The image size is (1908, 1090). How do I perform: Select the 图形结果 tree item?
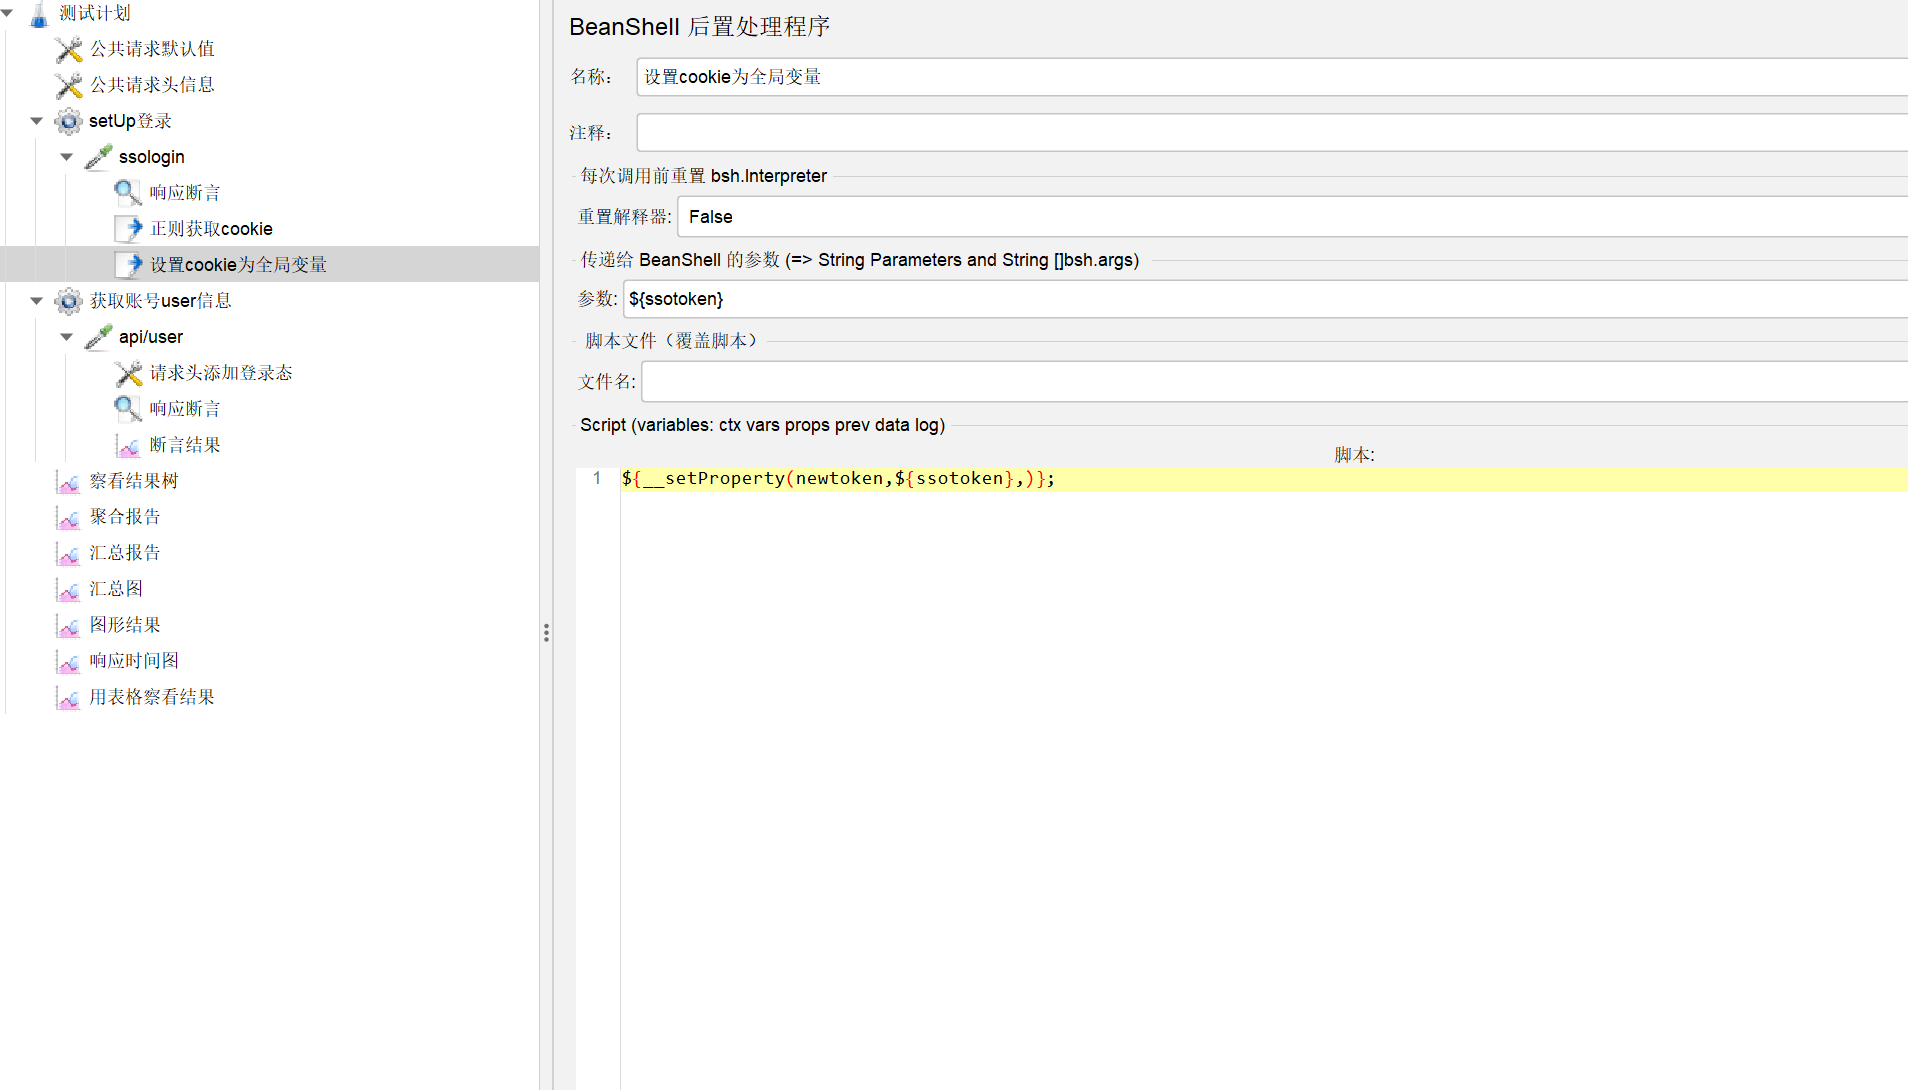(x=125, y=625)
